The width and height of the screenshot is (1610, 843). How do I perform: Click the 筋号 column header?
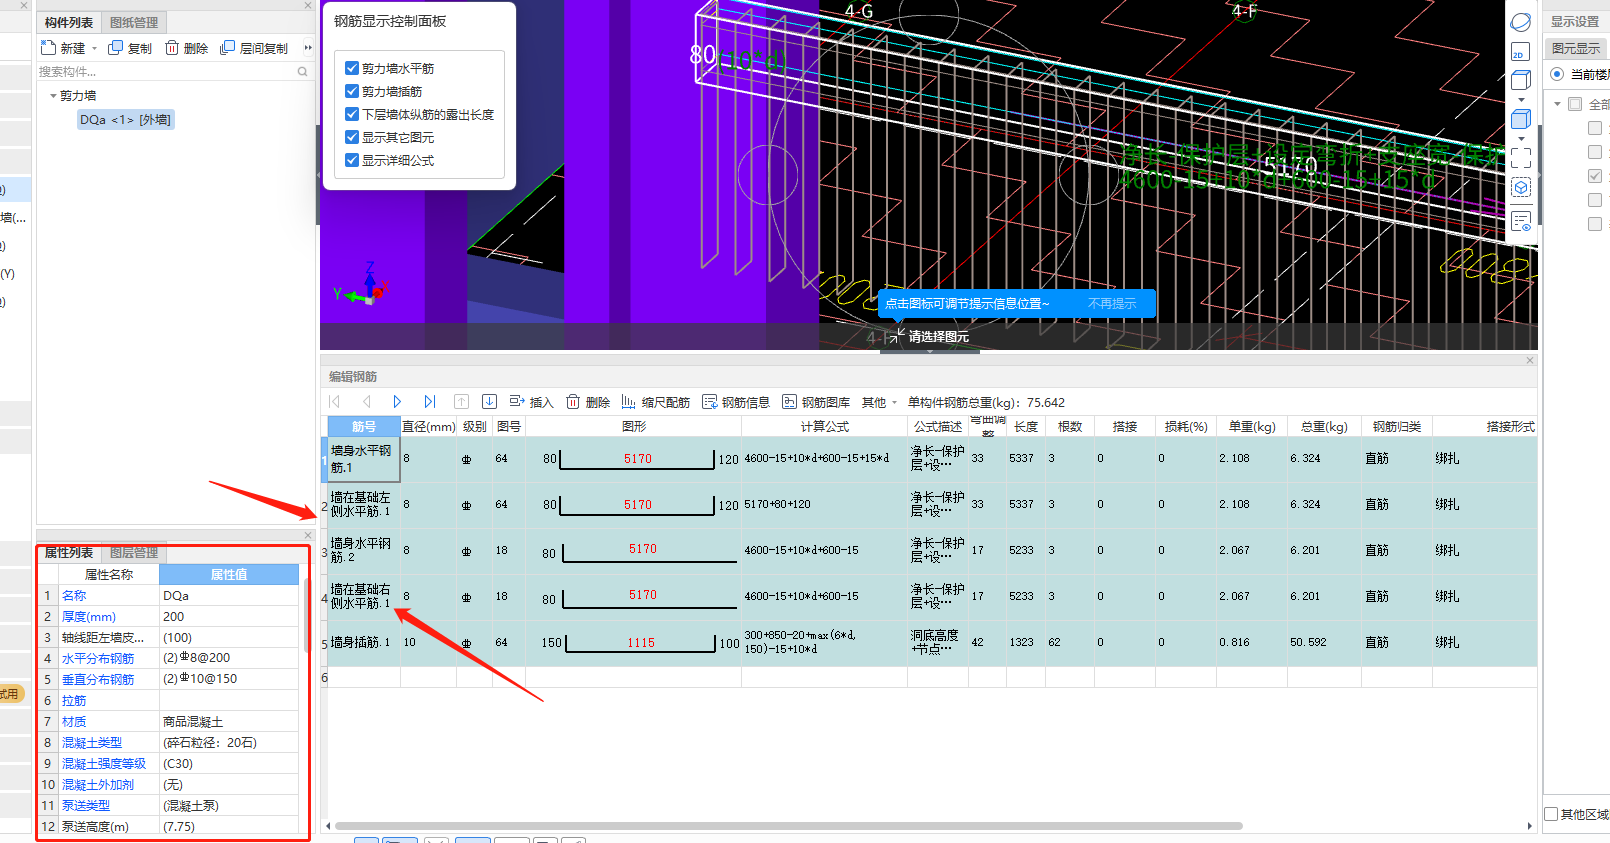coord(364,426)
